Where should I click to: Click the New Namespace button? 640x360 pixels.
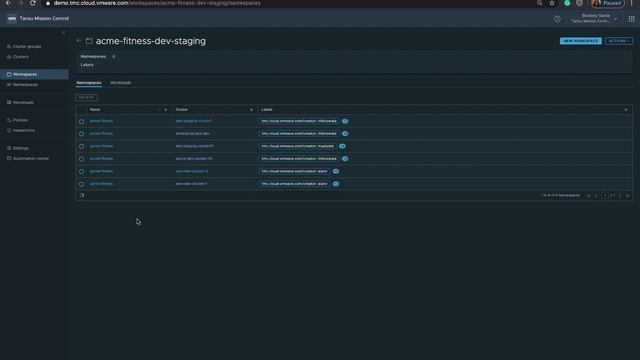pyautogui.click(x=580, y=41)
